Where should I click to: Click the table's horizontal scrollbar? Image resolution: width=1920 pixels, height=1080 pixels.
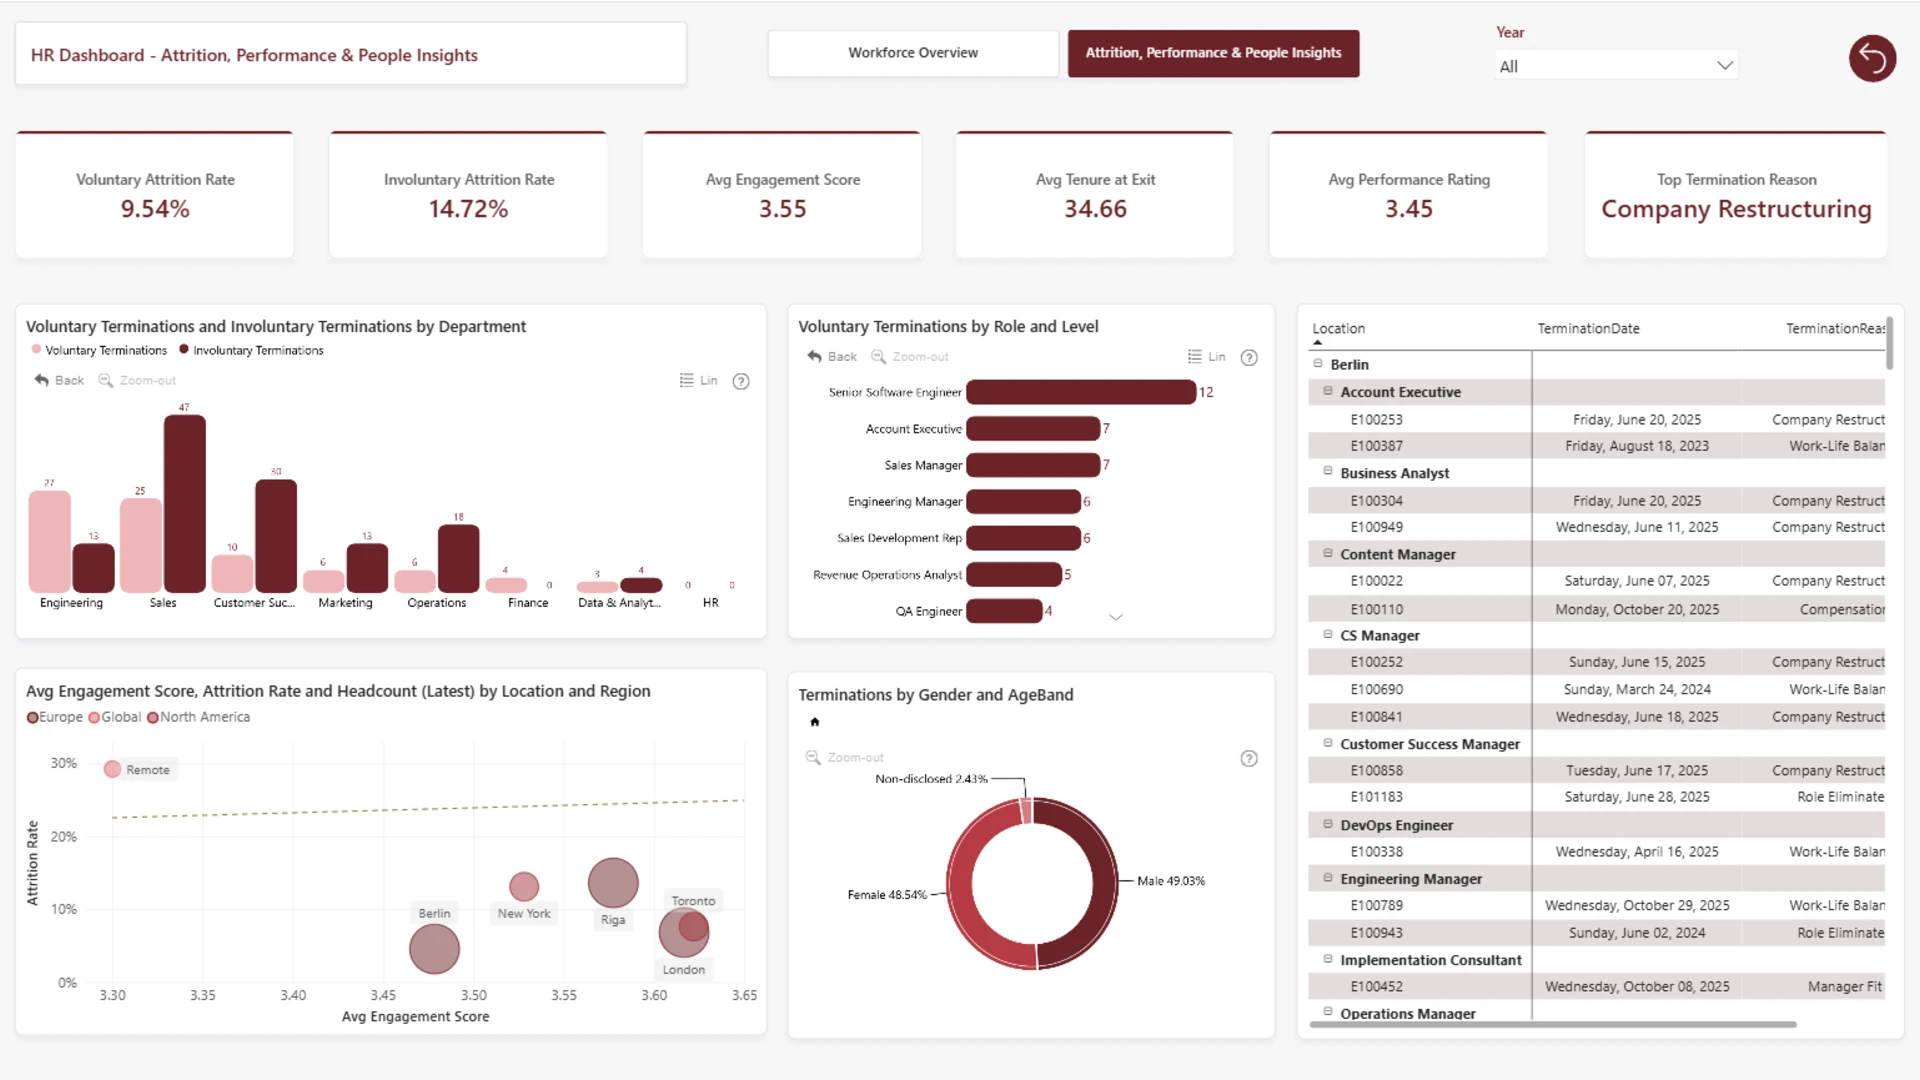1553,1024
